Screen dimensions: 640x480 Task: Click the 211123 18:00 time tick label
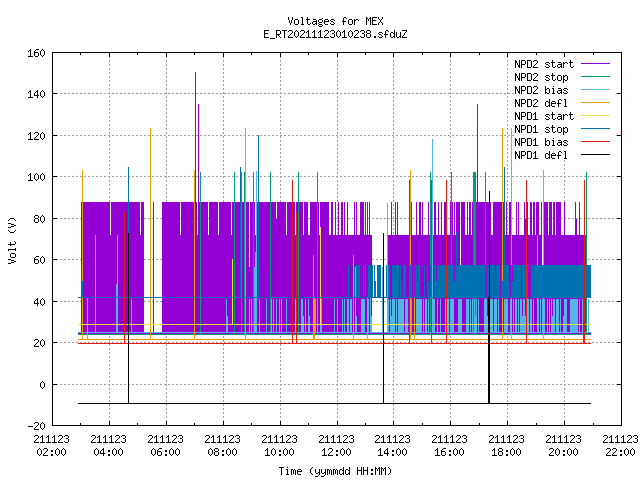point(507,446)
